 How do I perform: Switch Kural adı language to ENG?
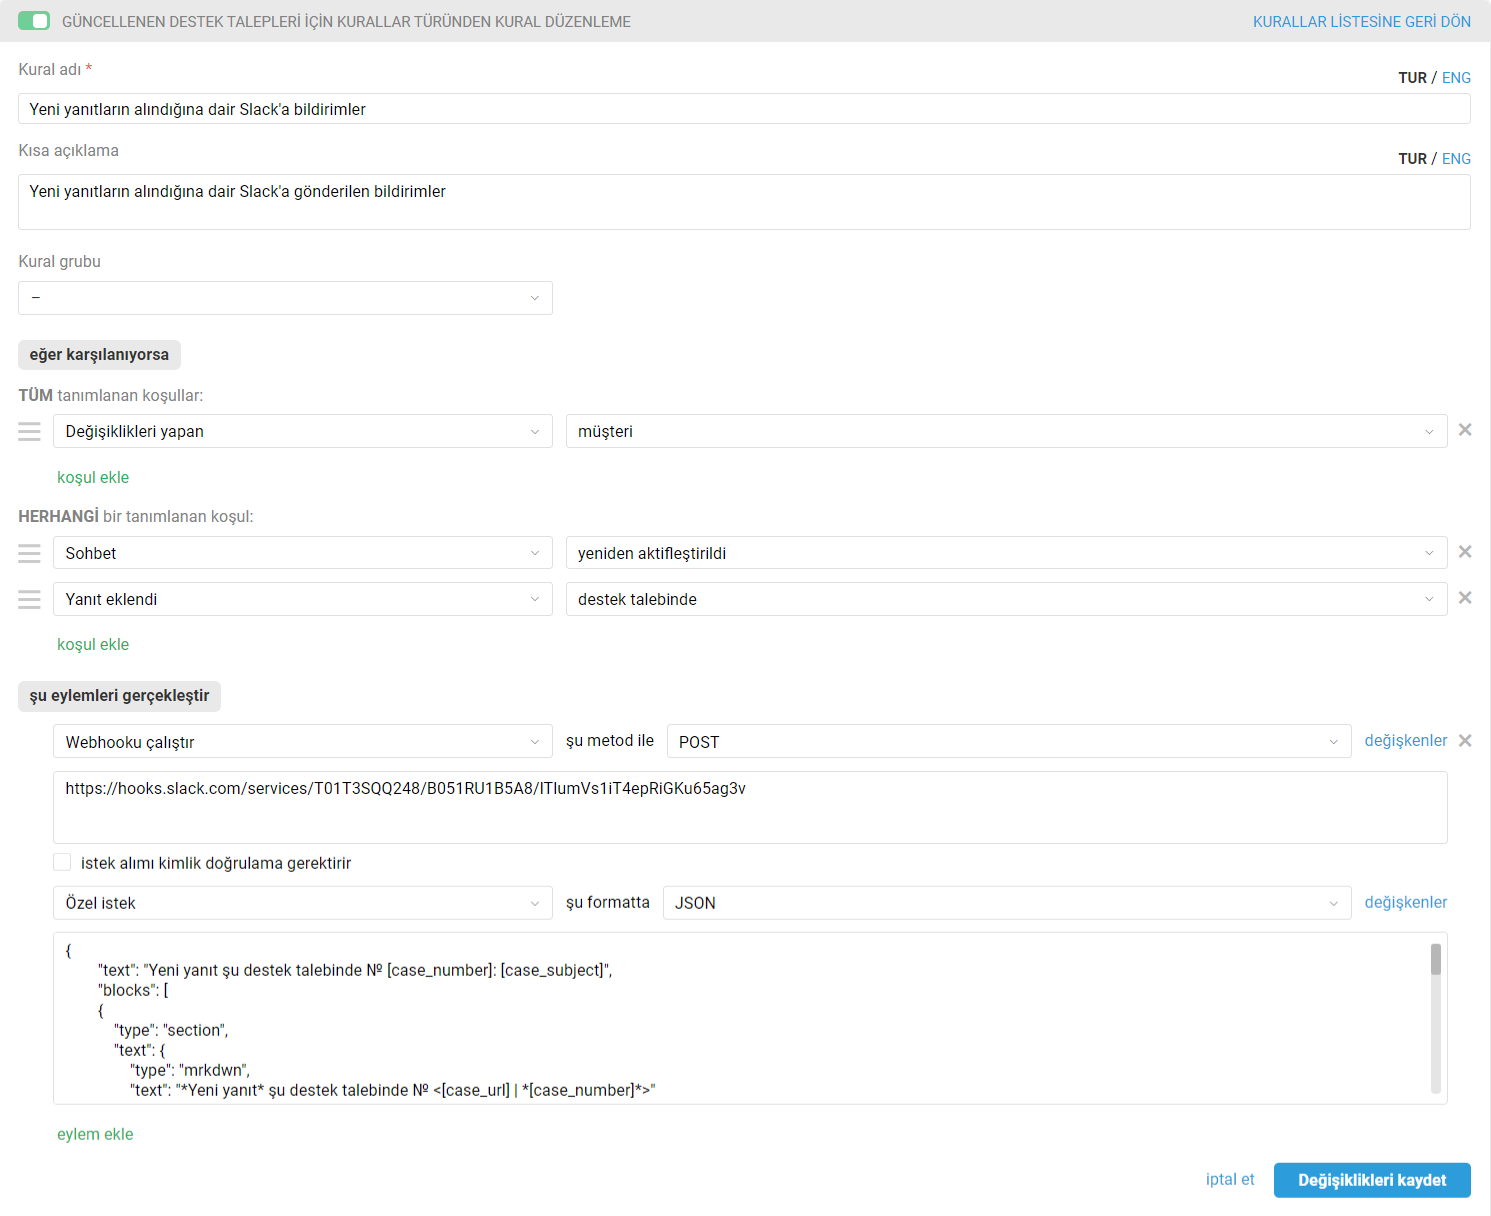pos(1456,78)
